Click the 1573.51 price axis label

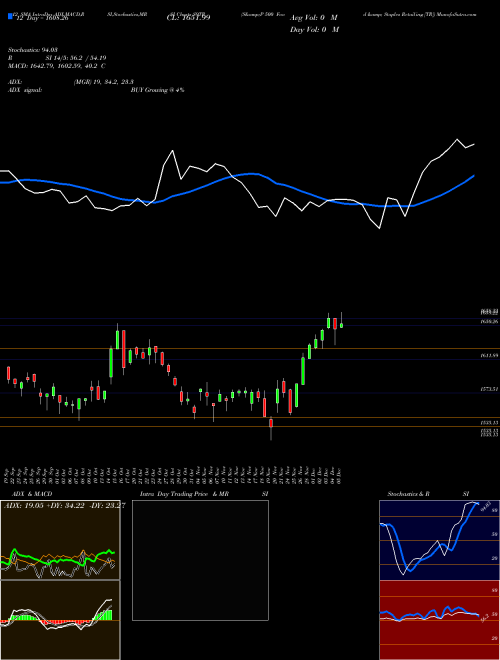pyautogui.click(x=489, y=389)
